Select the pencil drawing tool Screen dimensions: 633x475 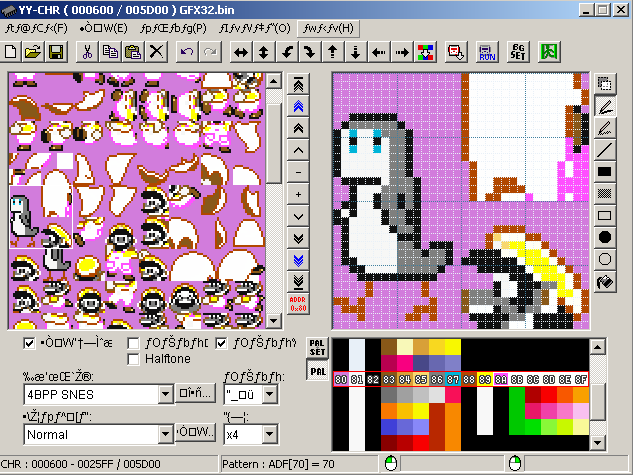click(604, 105)
